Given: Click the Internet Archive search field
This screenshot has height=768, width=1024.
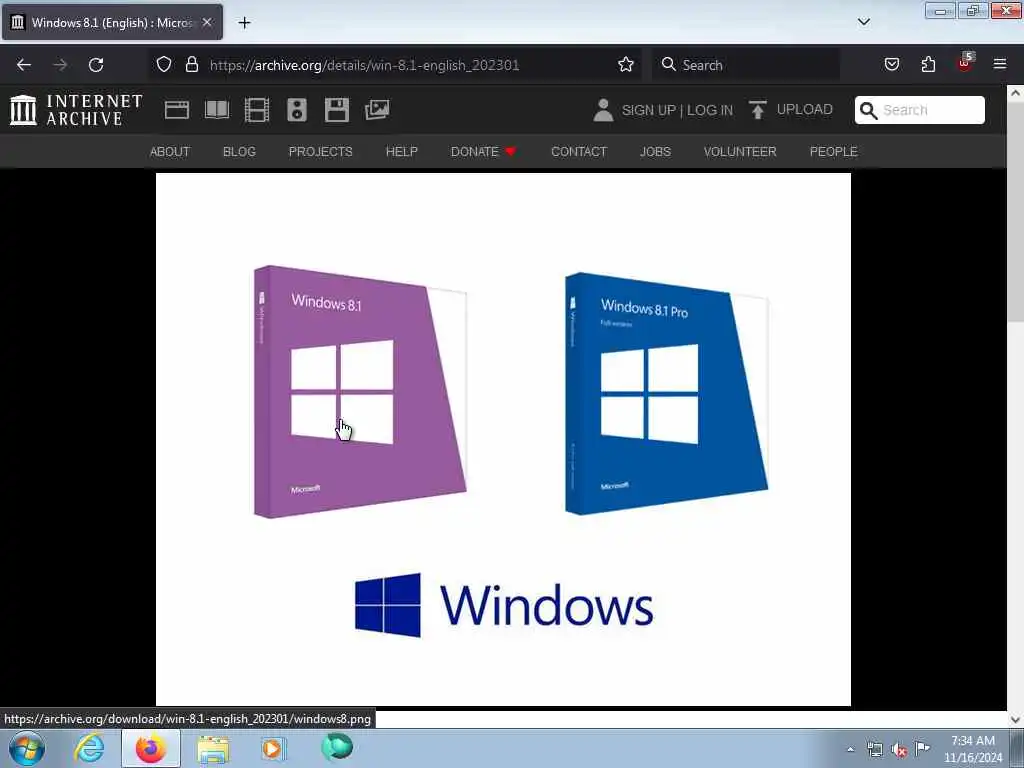Looking at the screenshot, I should [x=920, y=110].
